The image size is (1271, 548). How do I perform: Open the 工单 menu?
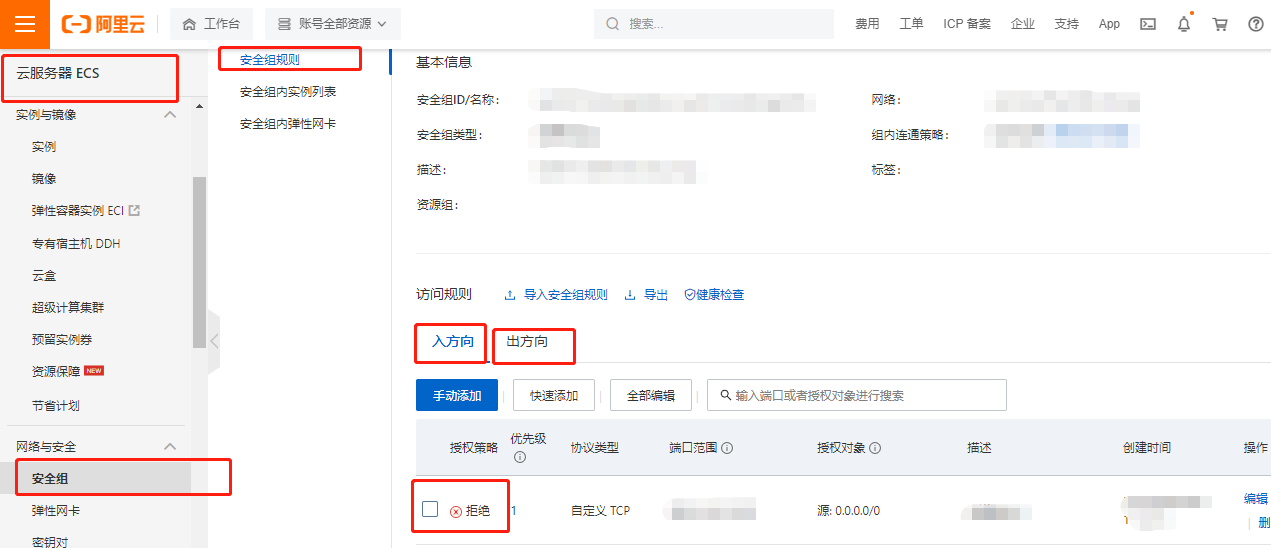tap(911, 24)
